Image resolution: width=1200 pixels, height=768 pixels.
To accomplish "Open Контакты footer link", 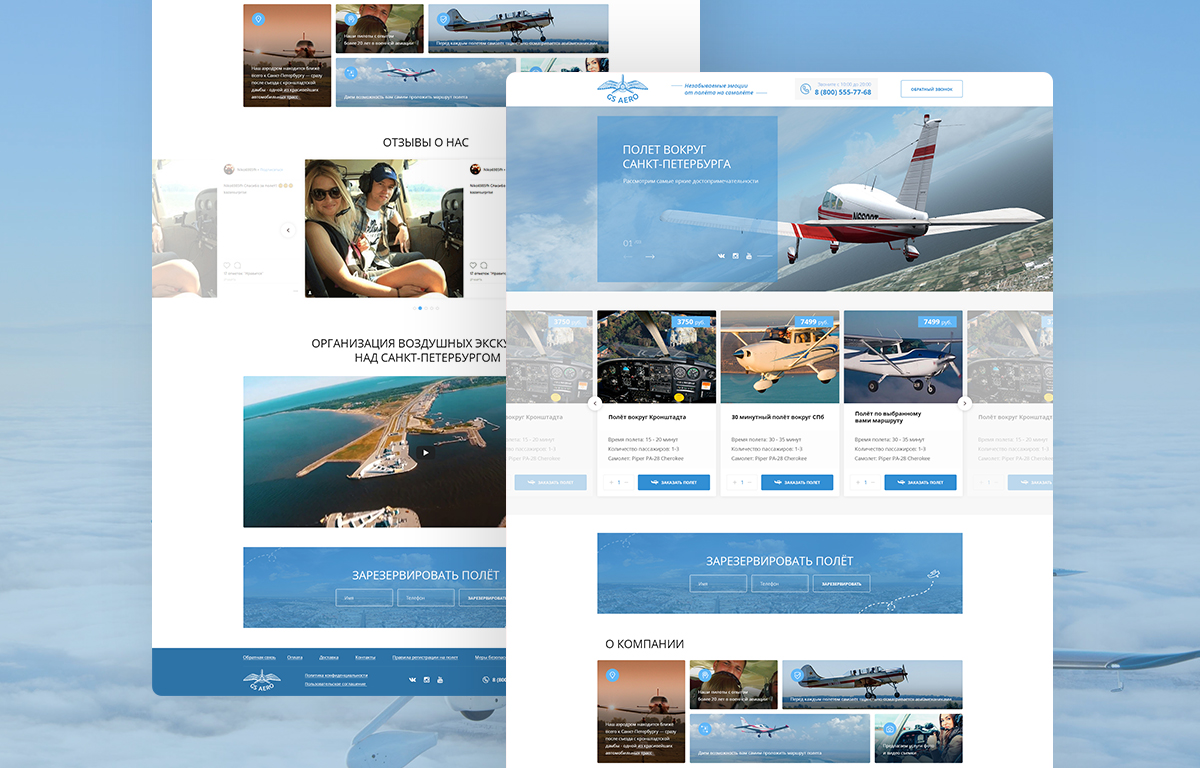I will [x=365, y=658].
